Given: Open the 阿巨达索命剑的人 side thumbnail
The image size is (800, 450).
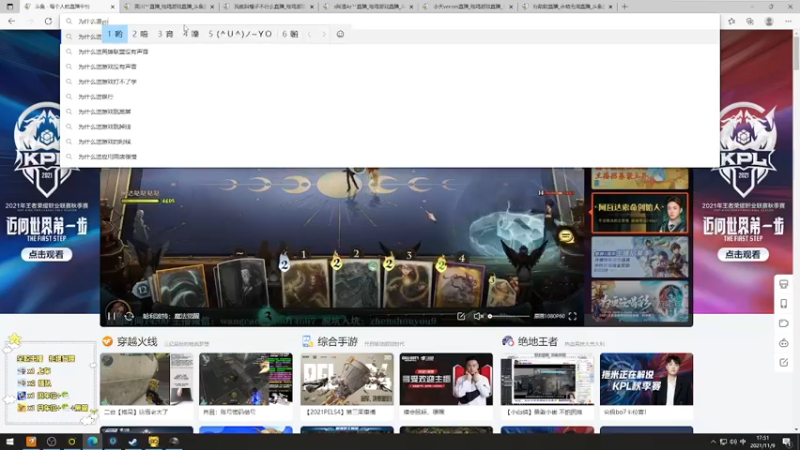Looking at the screenshot, I should 639,213.
